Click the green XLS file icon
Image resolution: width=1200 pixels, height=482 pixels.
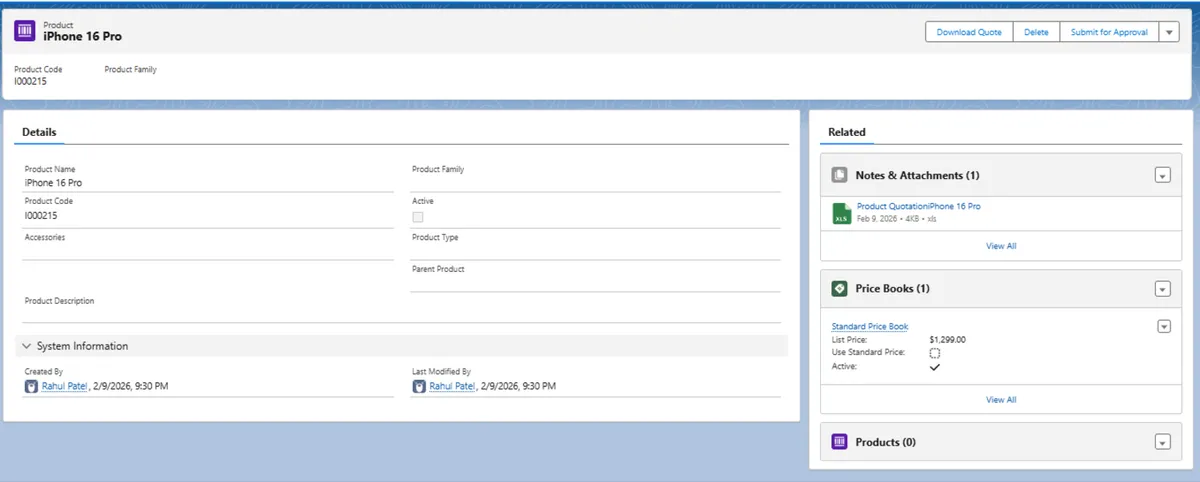click(841, 212)
